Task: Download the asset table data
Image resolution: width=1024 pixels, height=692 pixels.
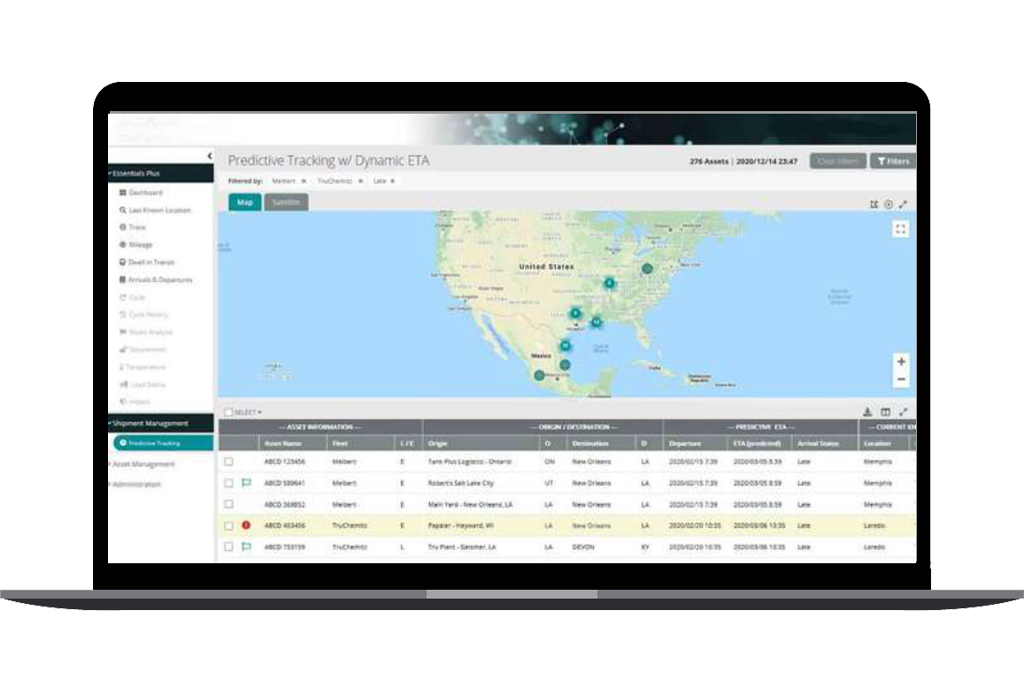Action: (867, 411)
